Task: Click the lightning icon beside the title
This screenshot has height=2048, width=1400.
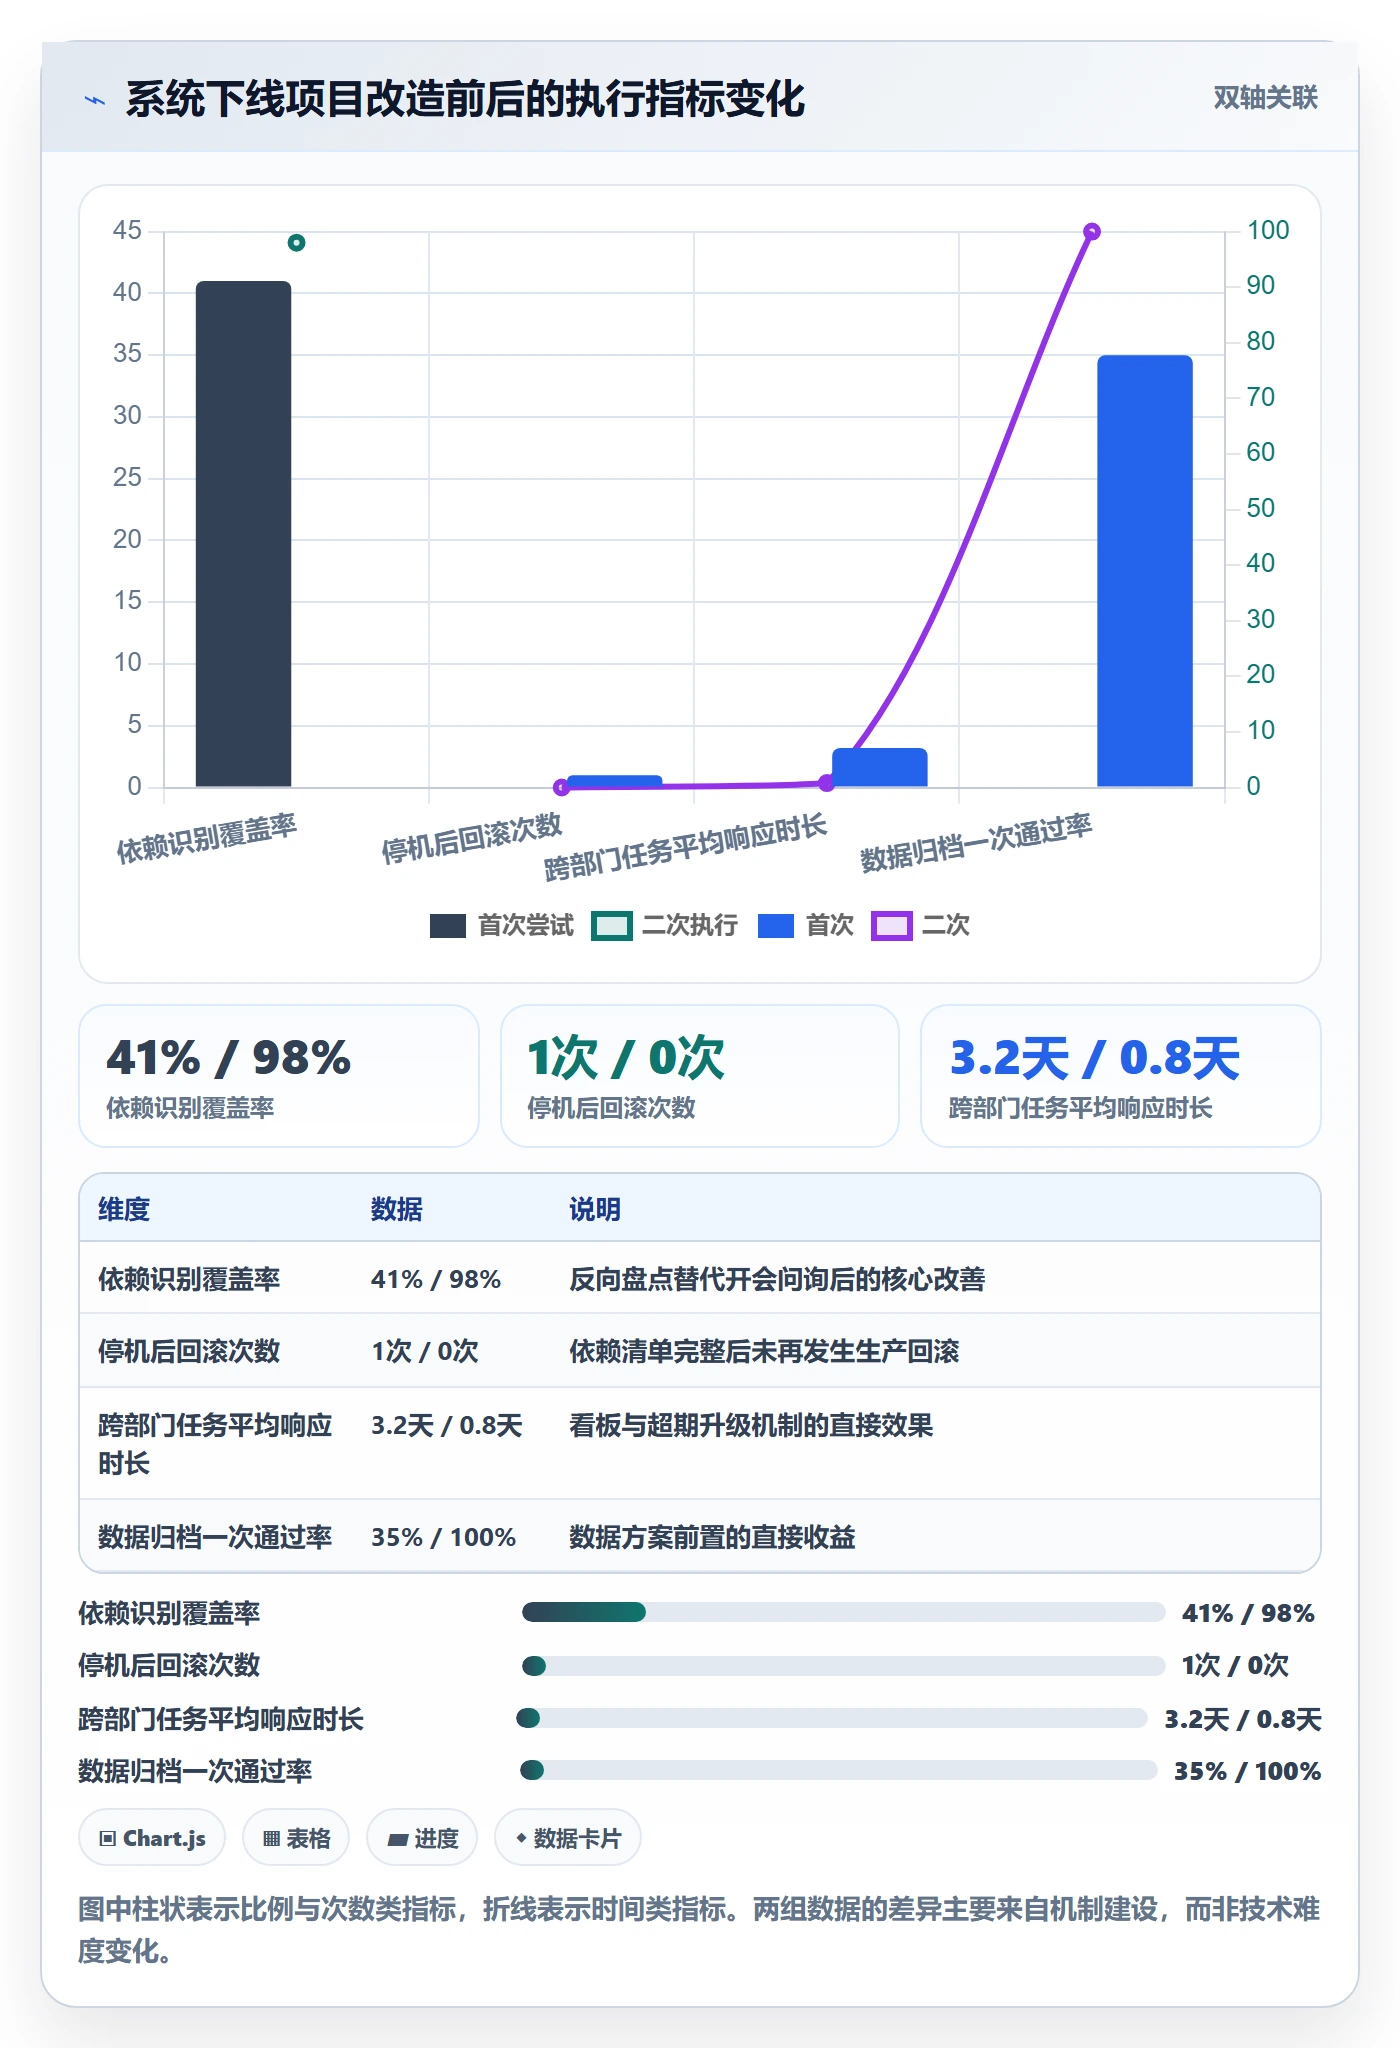Action: coord(95,100)
